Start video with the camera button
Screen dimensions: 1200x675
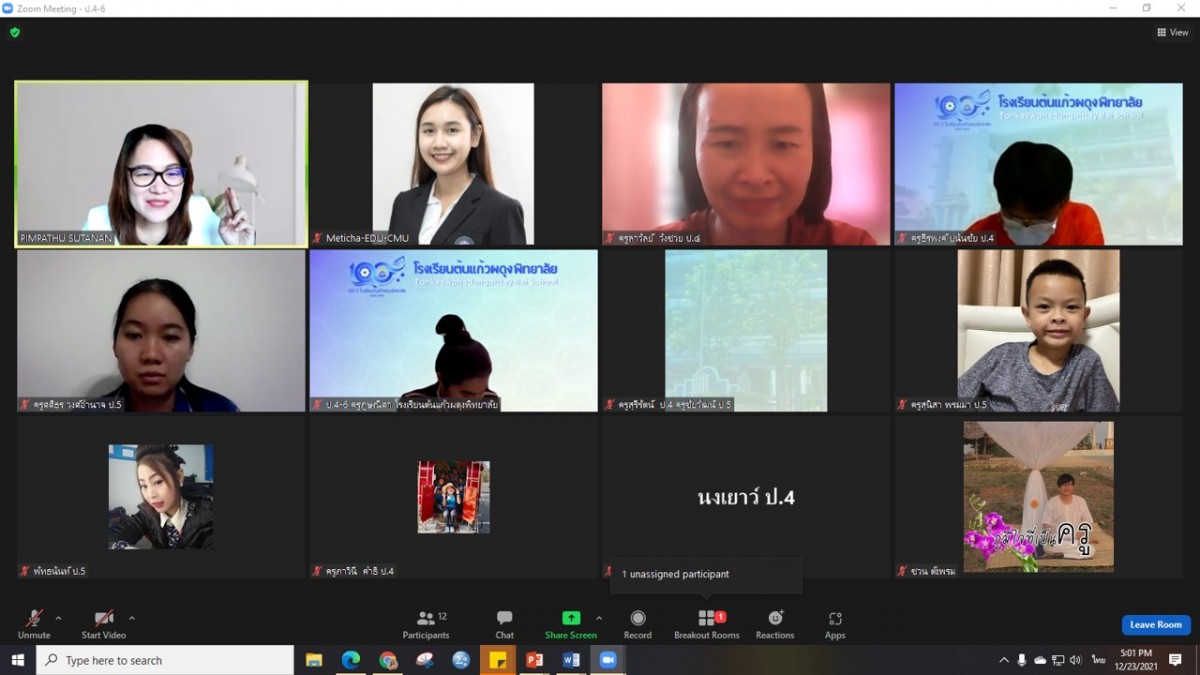point(103,619)
